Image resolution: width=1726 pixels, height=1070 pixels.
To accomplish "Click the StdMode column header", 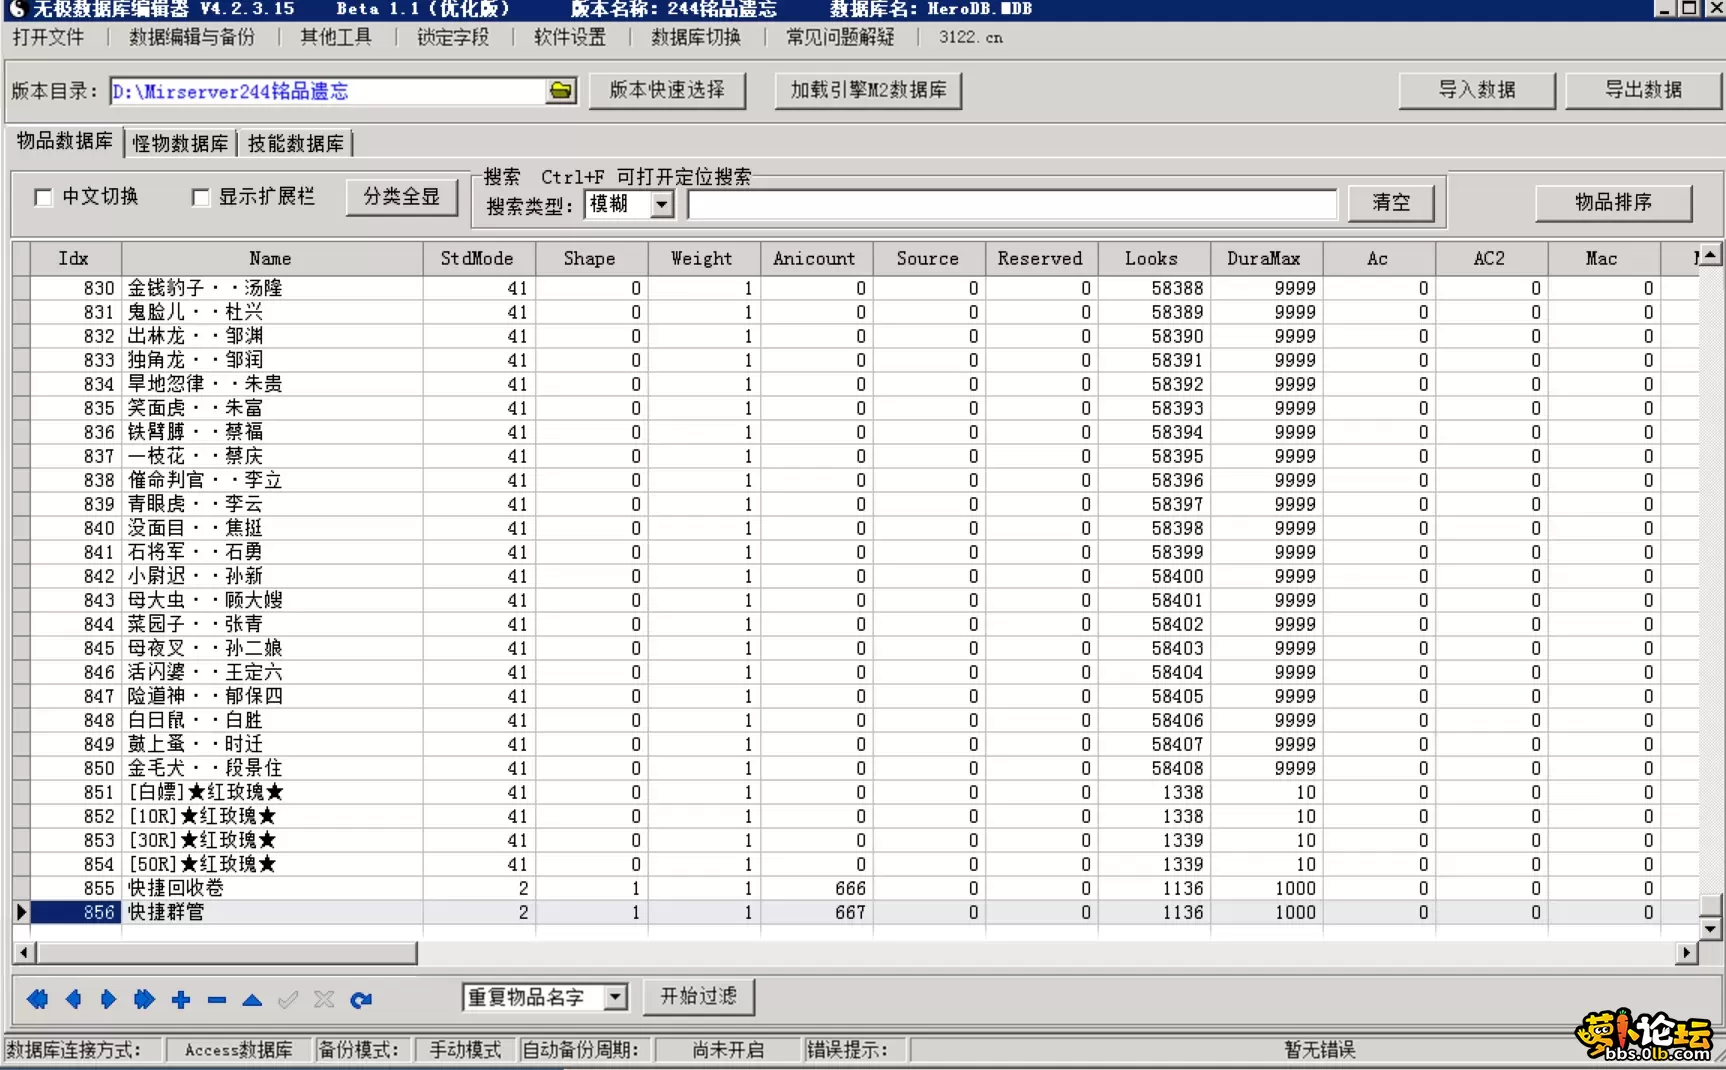I will (x=478, y=259).
